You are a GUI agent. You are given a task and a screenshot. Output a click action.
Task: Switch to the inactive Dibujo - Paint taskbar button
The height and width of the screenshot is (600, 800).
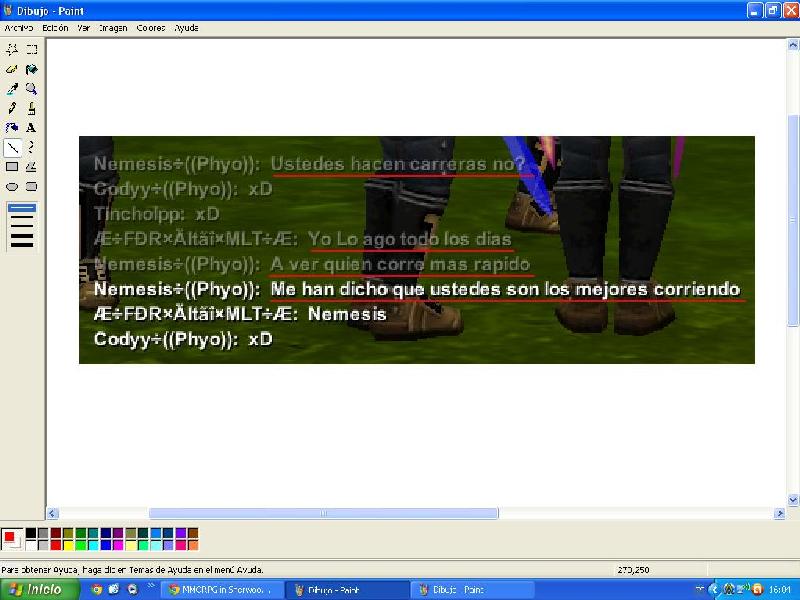[472, 589]
